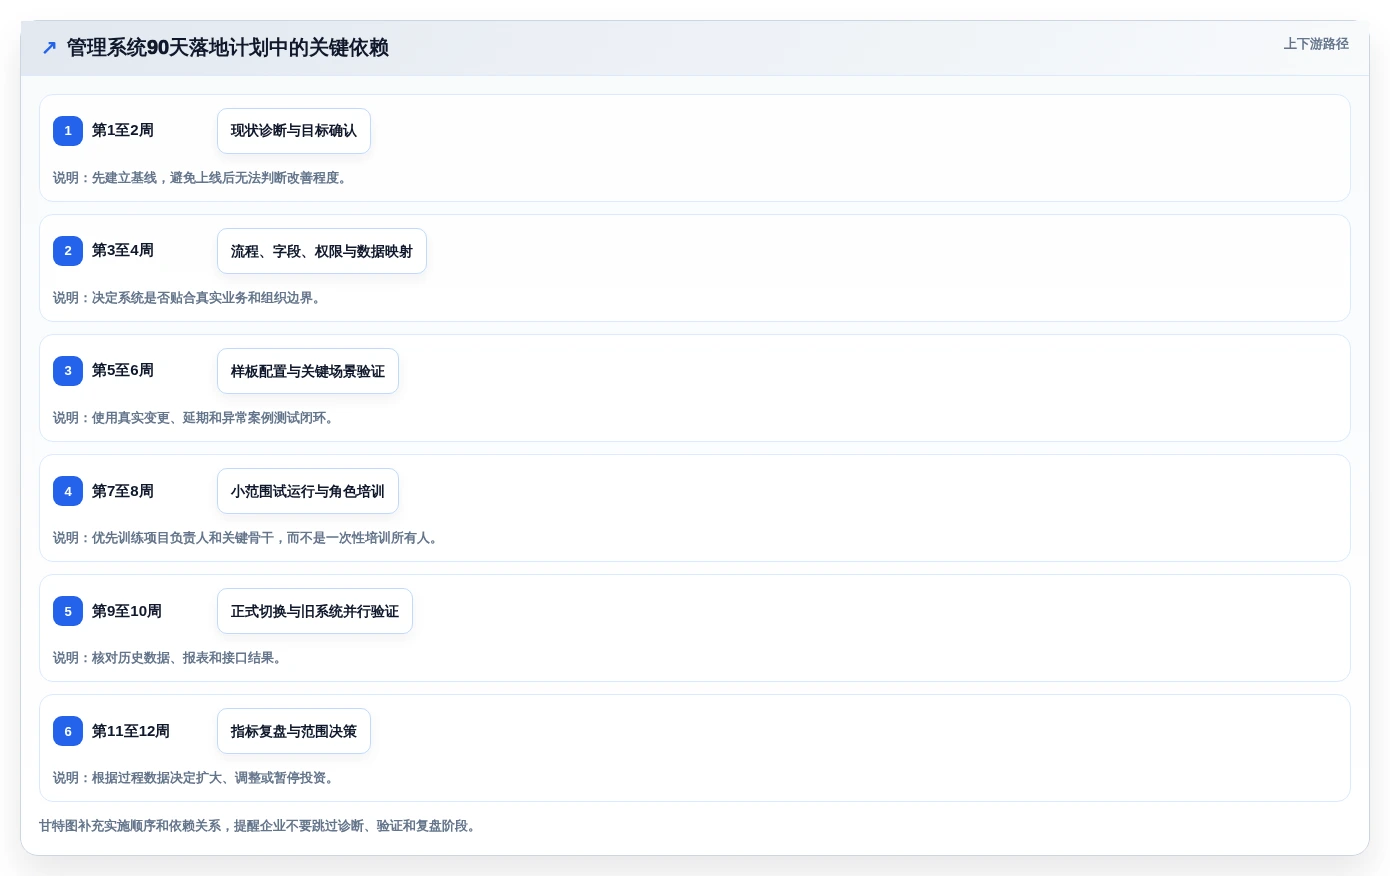The image size is (1390, 876).
Task: Open the 指标复盘与范围决策 chip
Action: [x=294, y=731]
